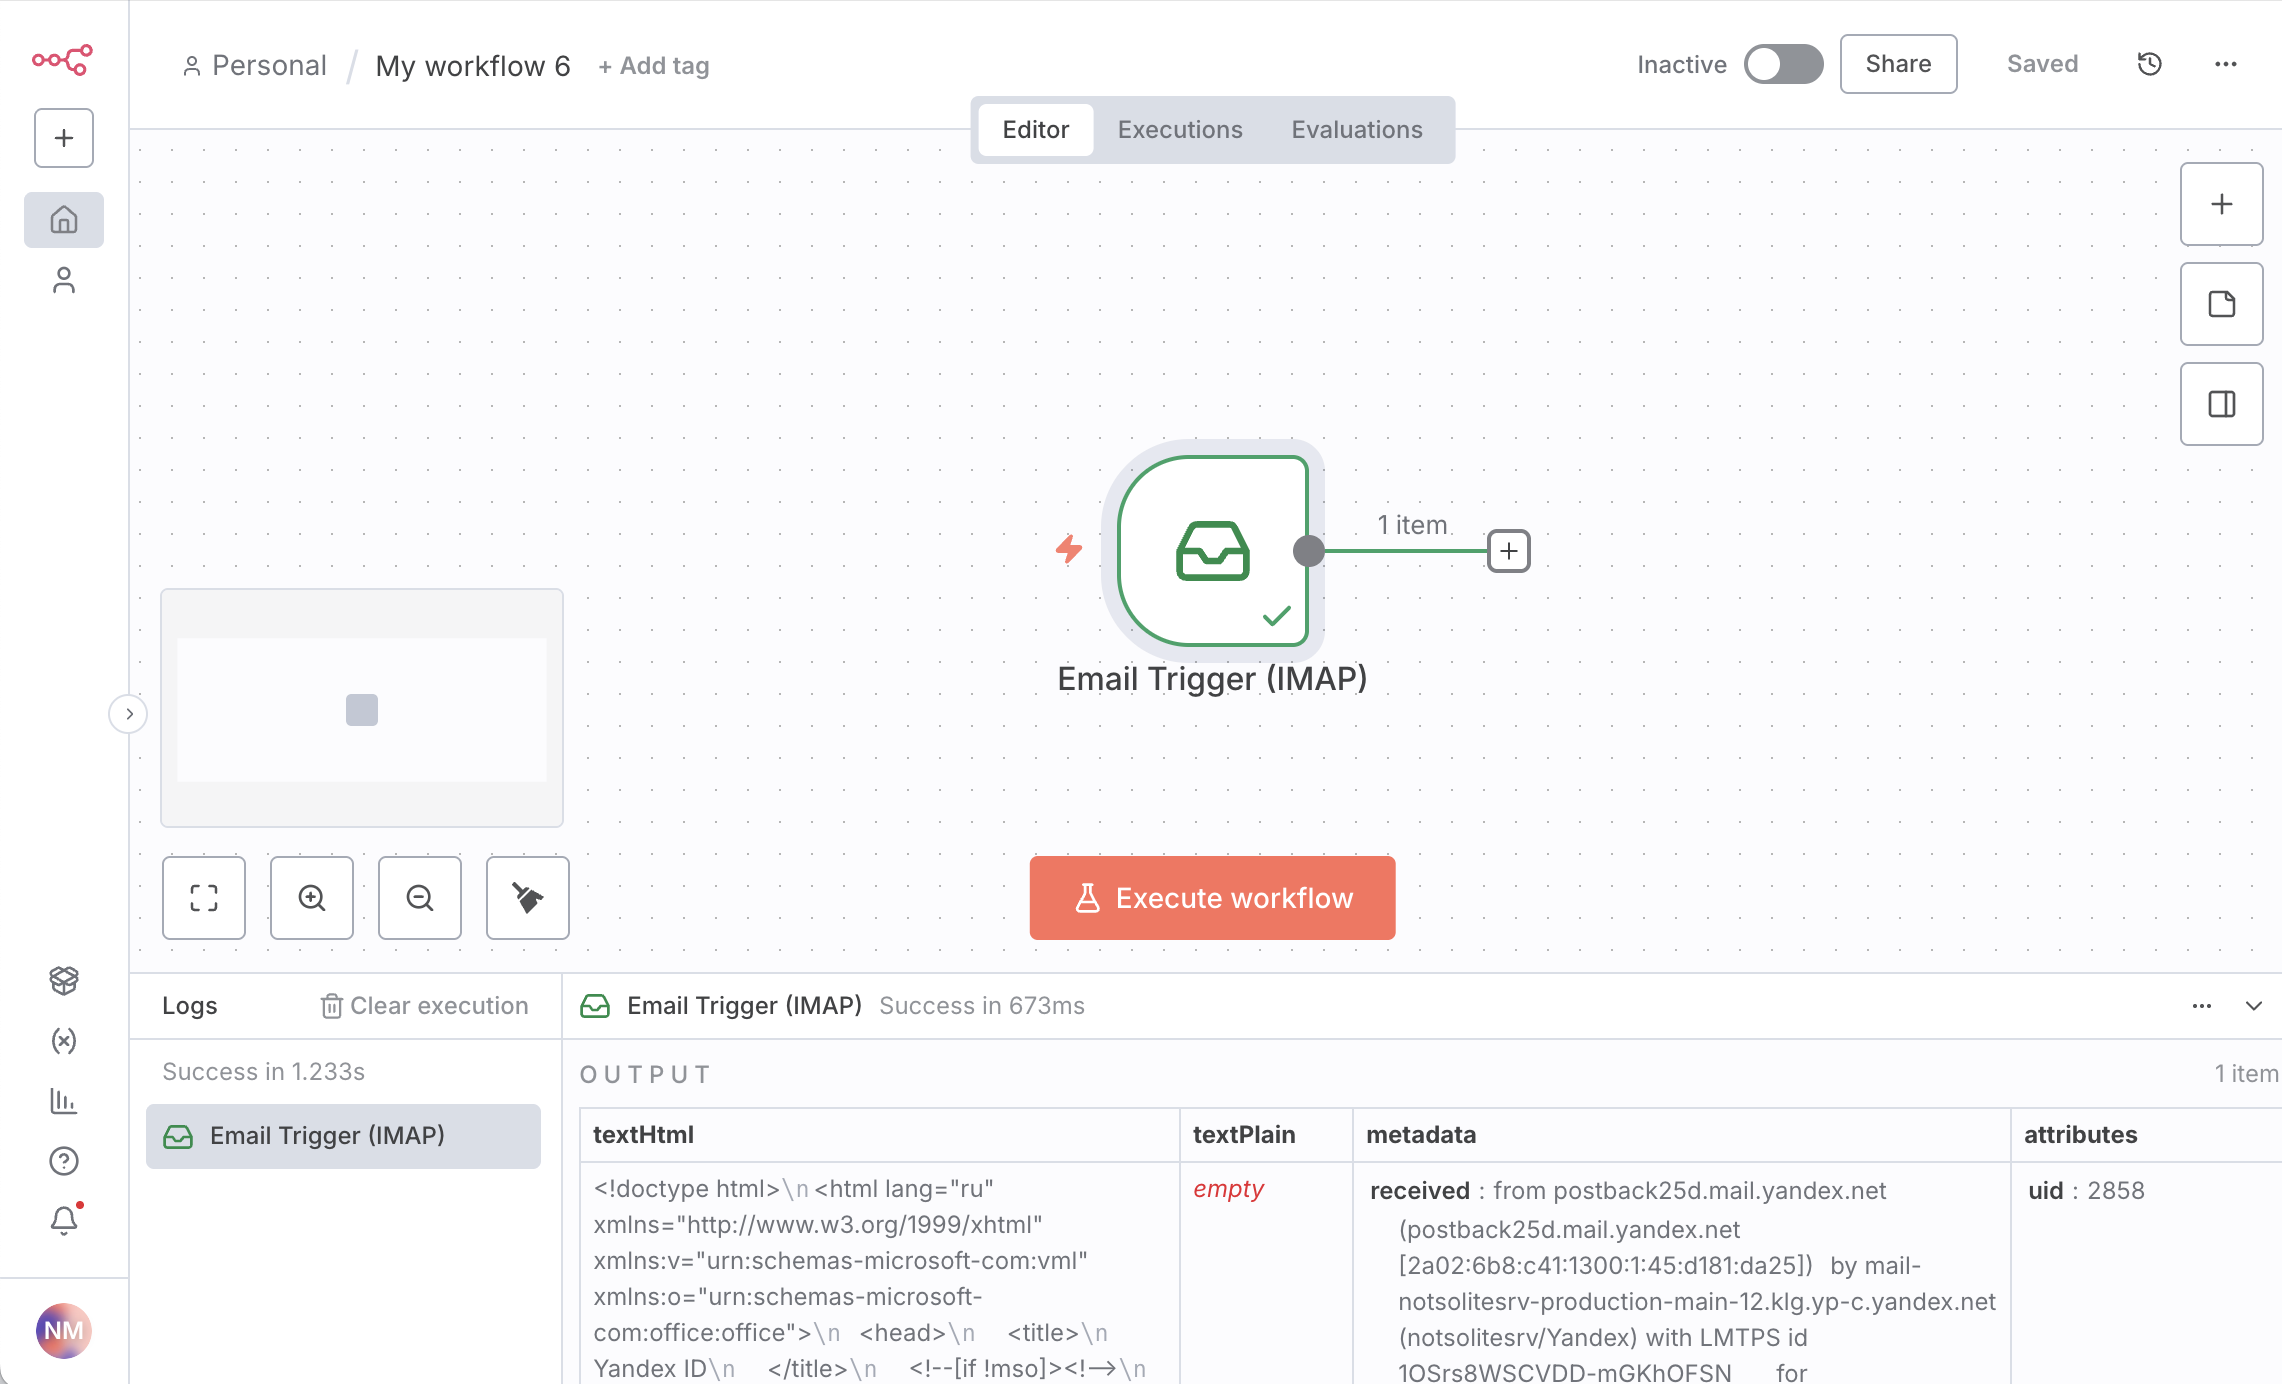
Task: Zoom out on the canvas
Action: [x=420, y=898]
